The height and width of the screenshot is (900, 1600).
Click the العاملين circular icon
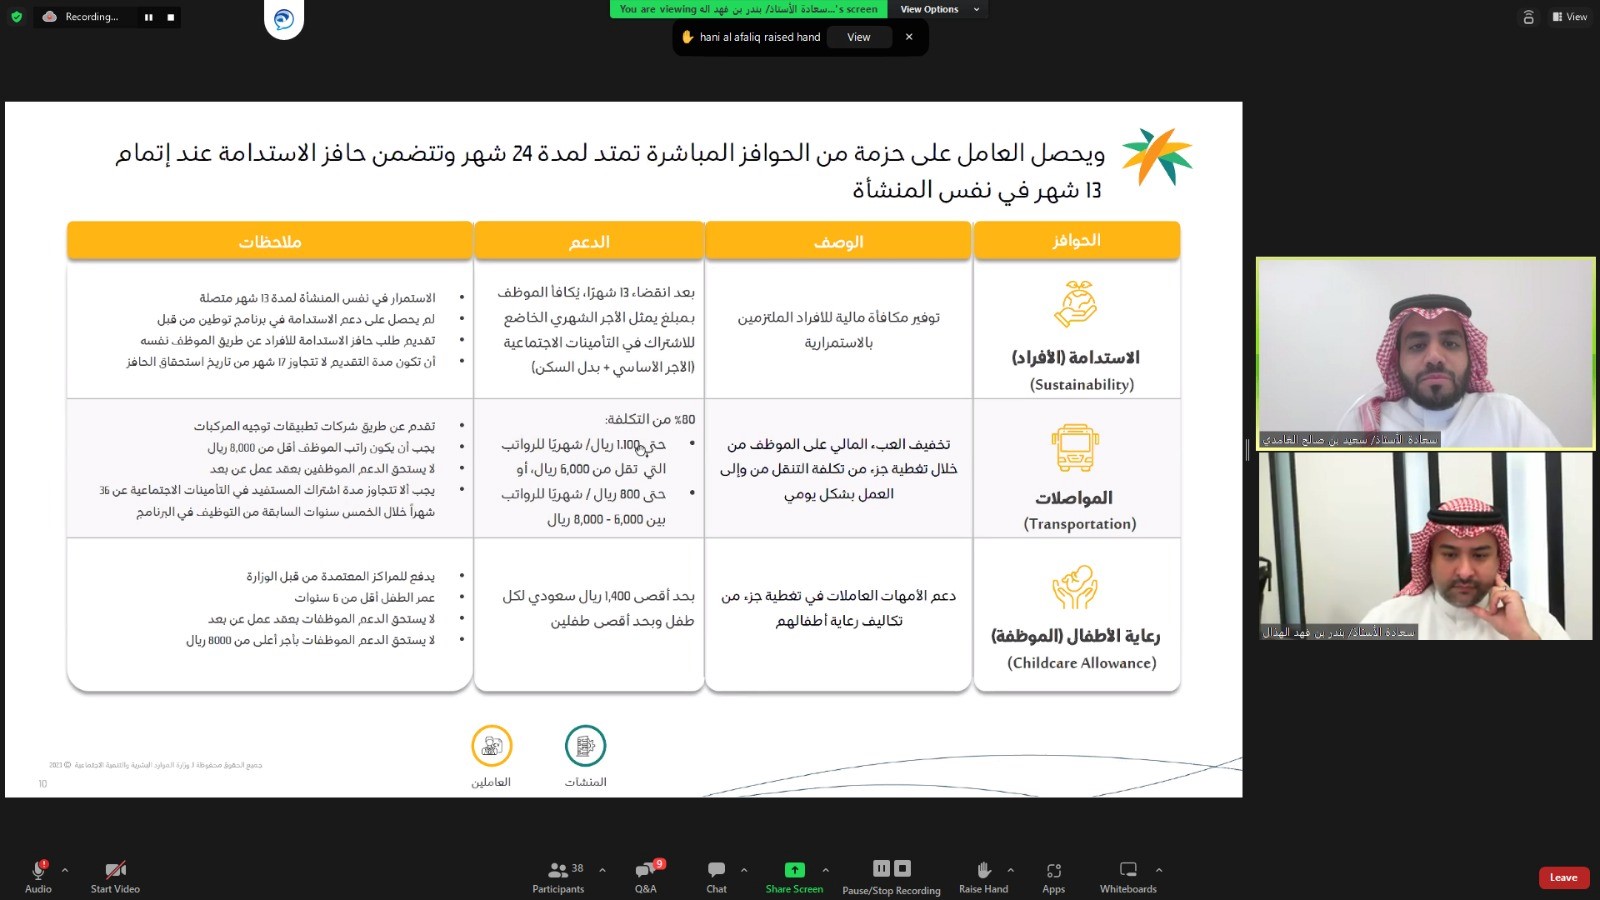[491, 746]
